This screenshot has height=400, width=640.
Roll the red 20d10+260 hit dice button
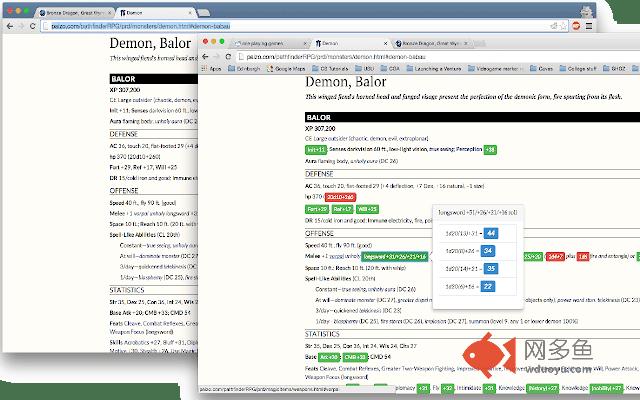(340, 197)
